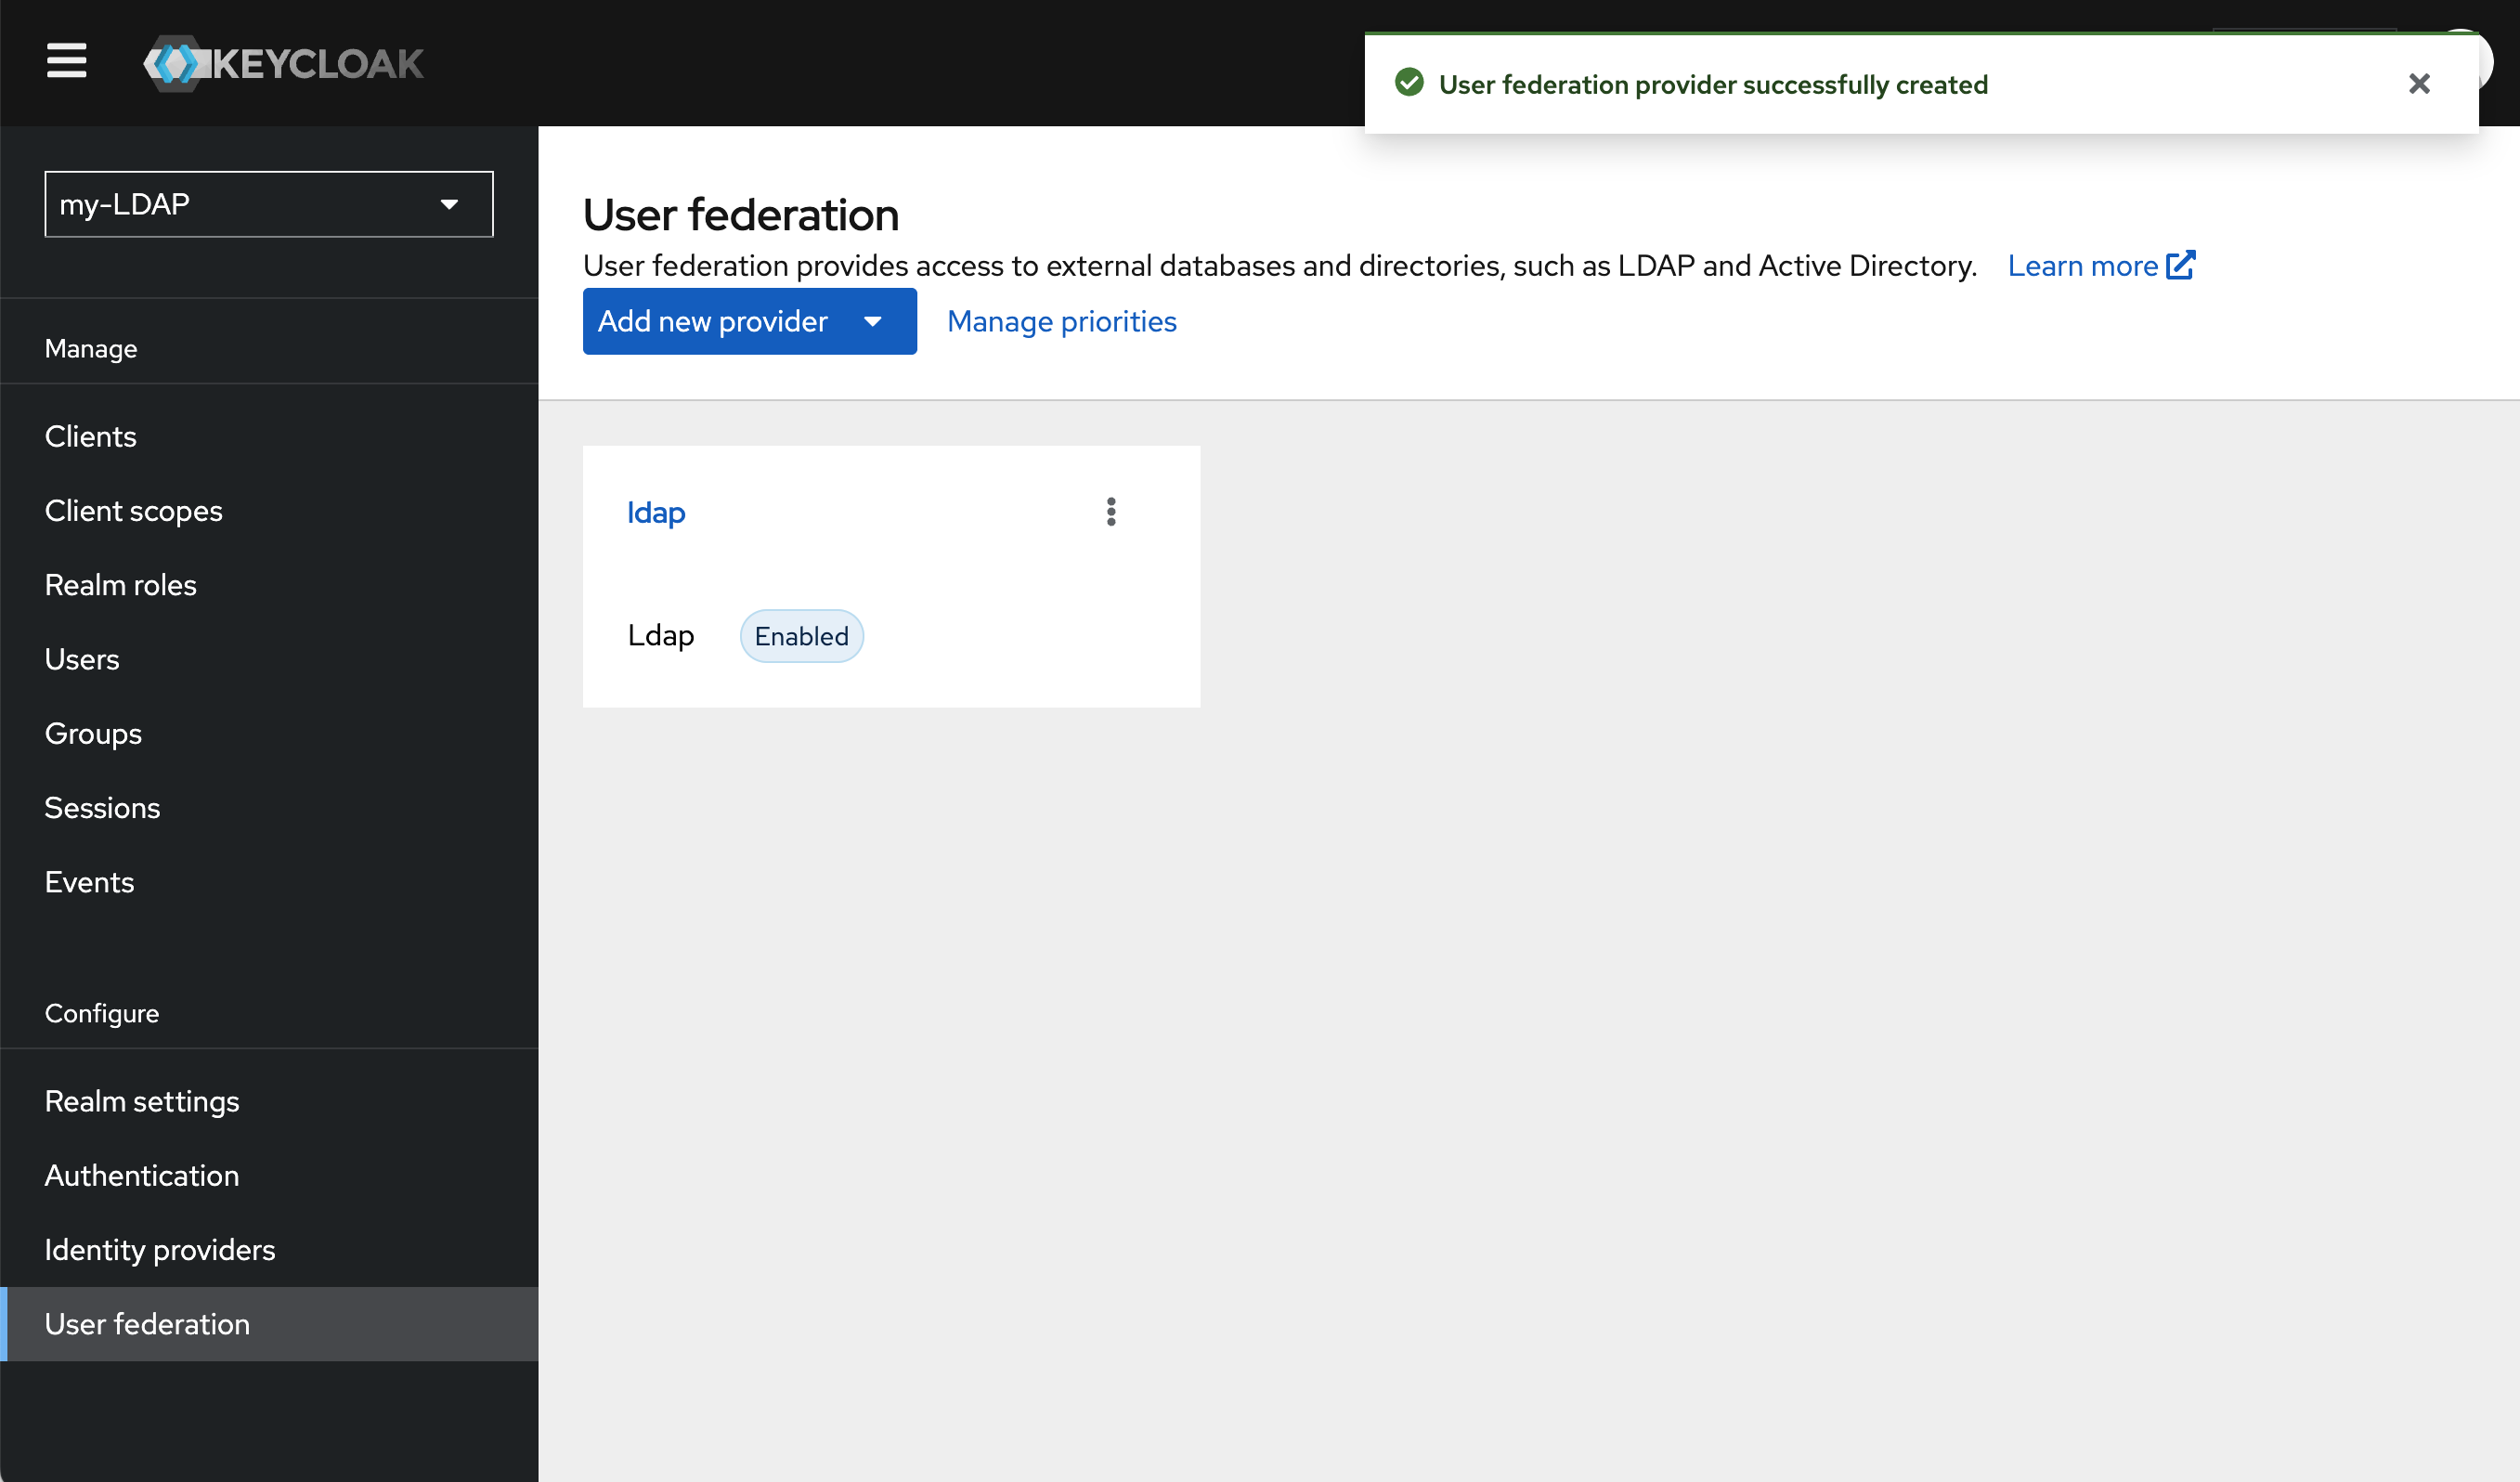Open the hamburger navigation menu

[x=66, y=61]
